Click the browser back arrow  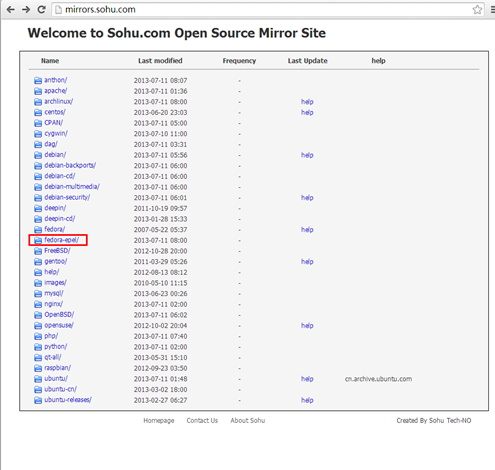click(x=11, y=10)
